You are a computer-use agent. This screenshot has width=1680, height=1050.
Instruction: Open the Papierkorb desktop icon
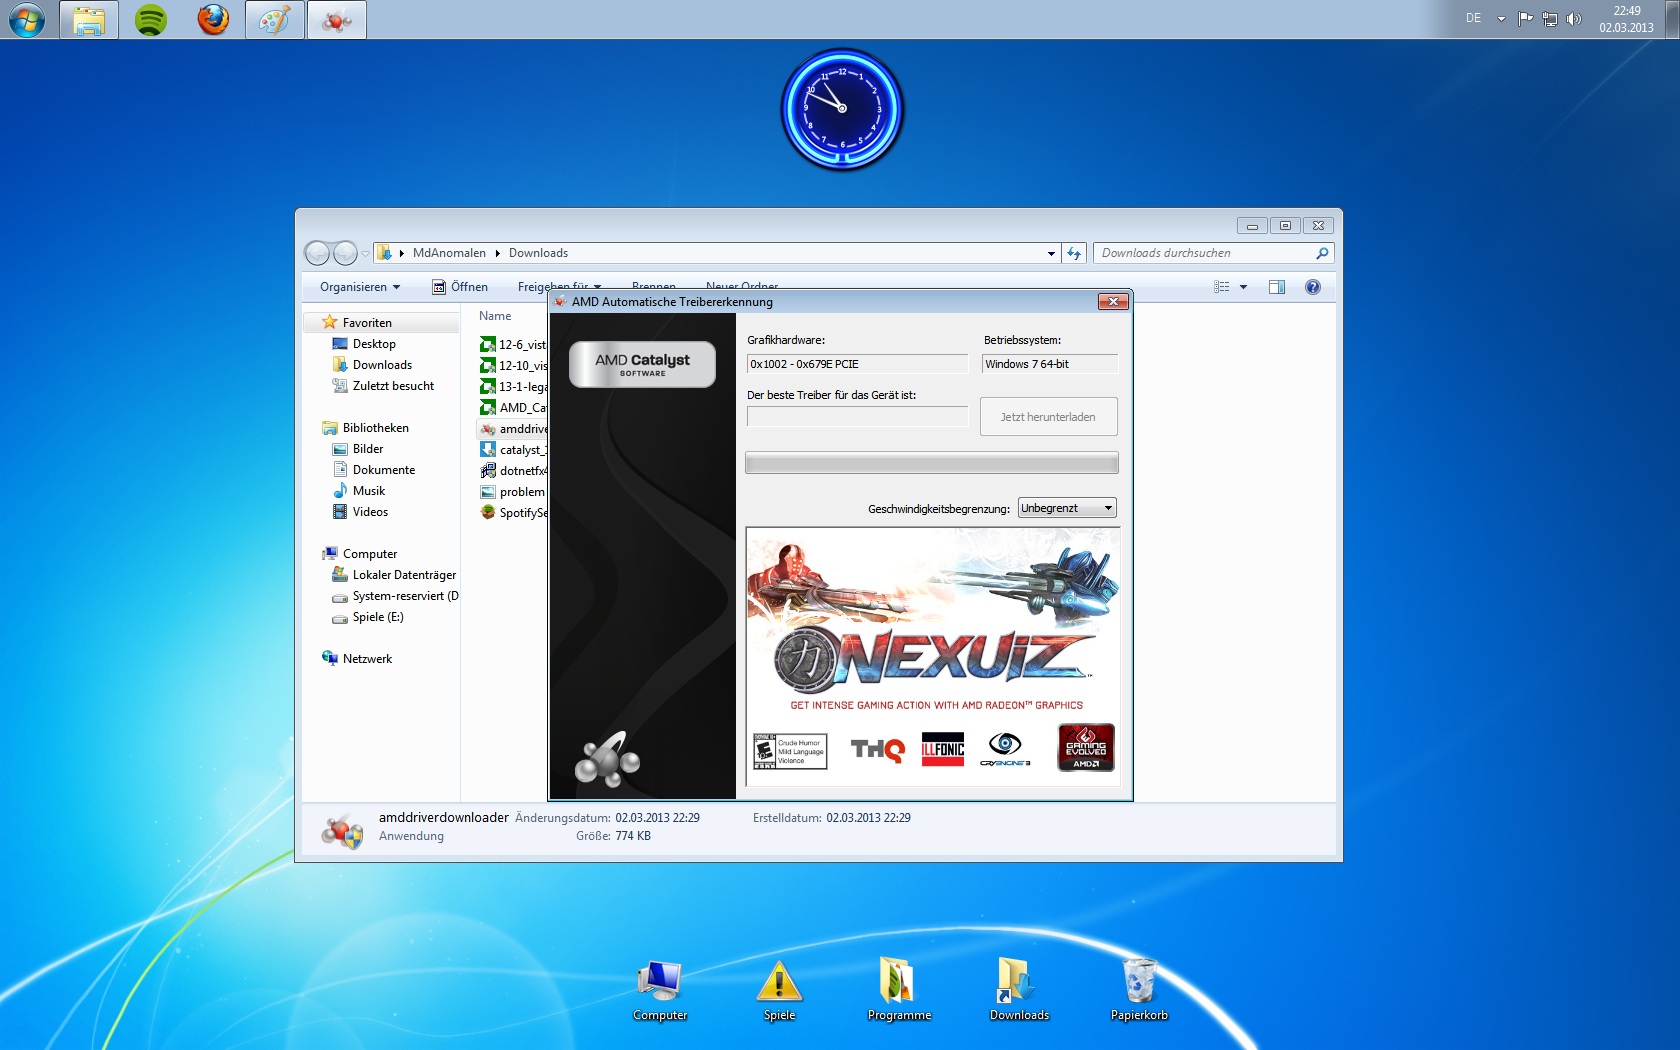(x=1139, y=990)
